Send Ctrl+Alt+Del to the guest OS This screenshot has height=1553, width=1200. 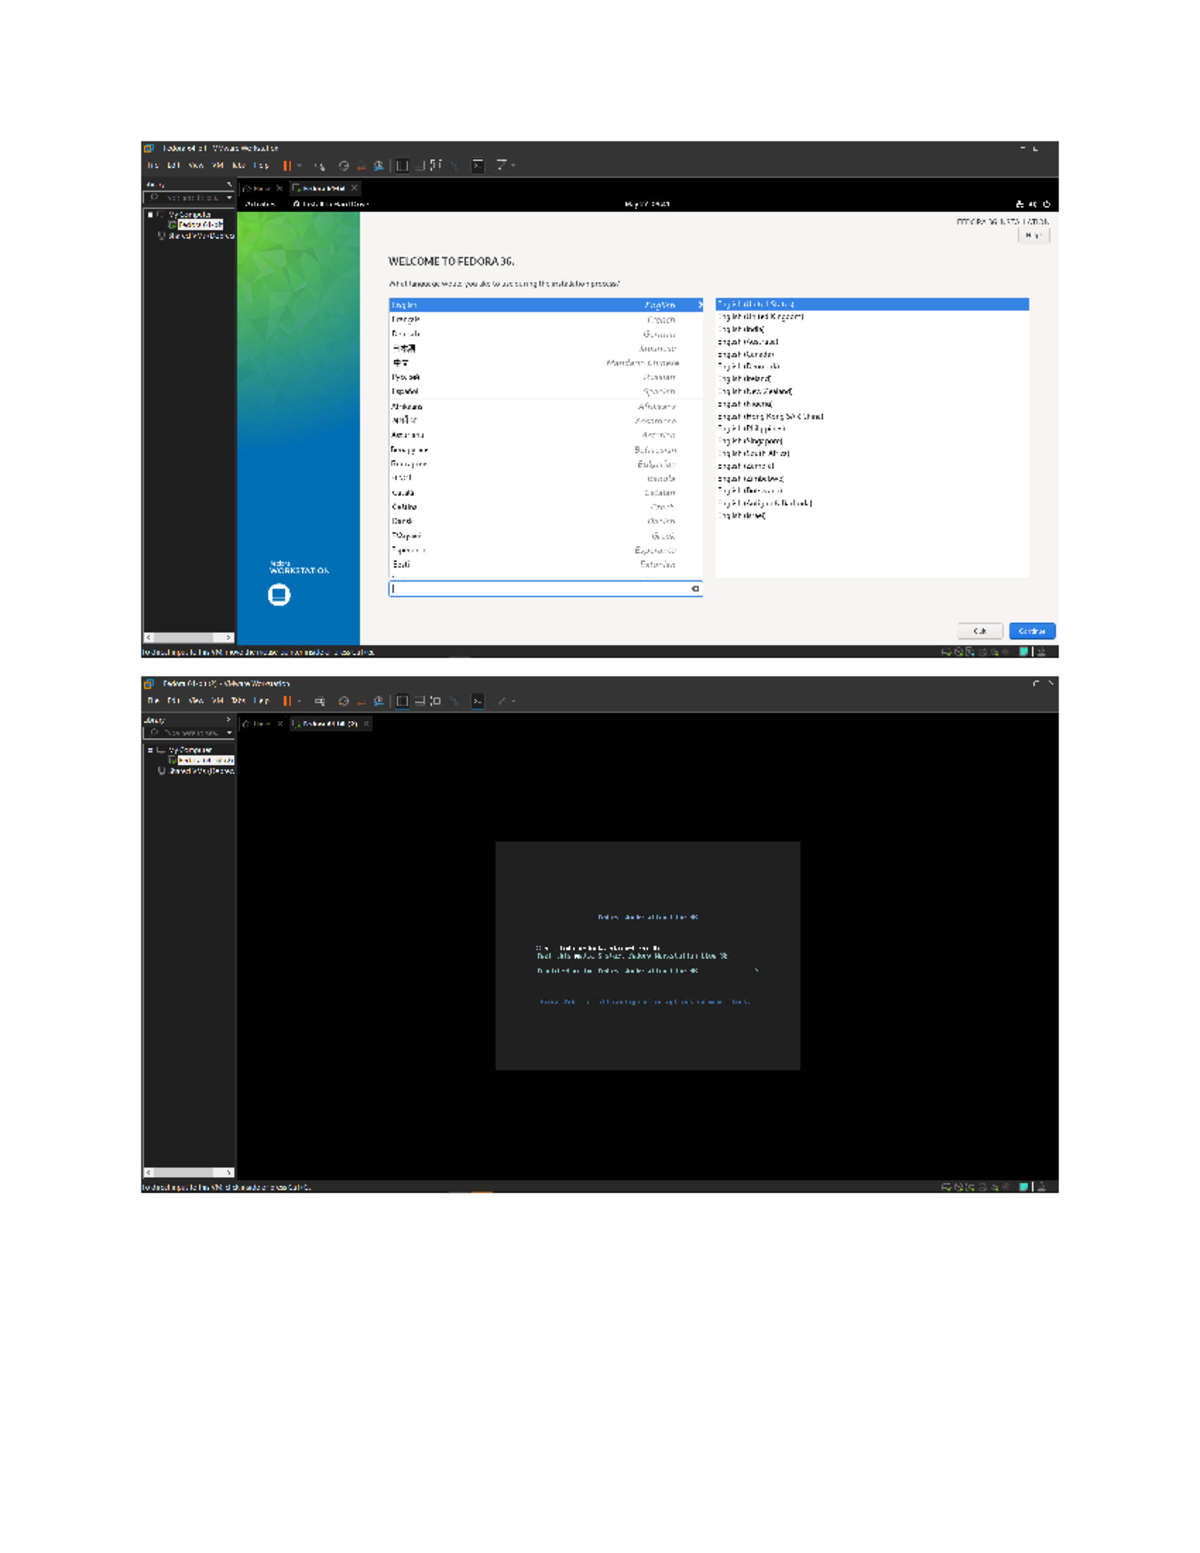tap(320, 166)
